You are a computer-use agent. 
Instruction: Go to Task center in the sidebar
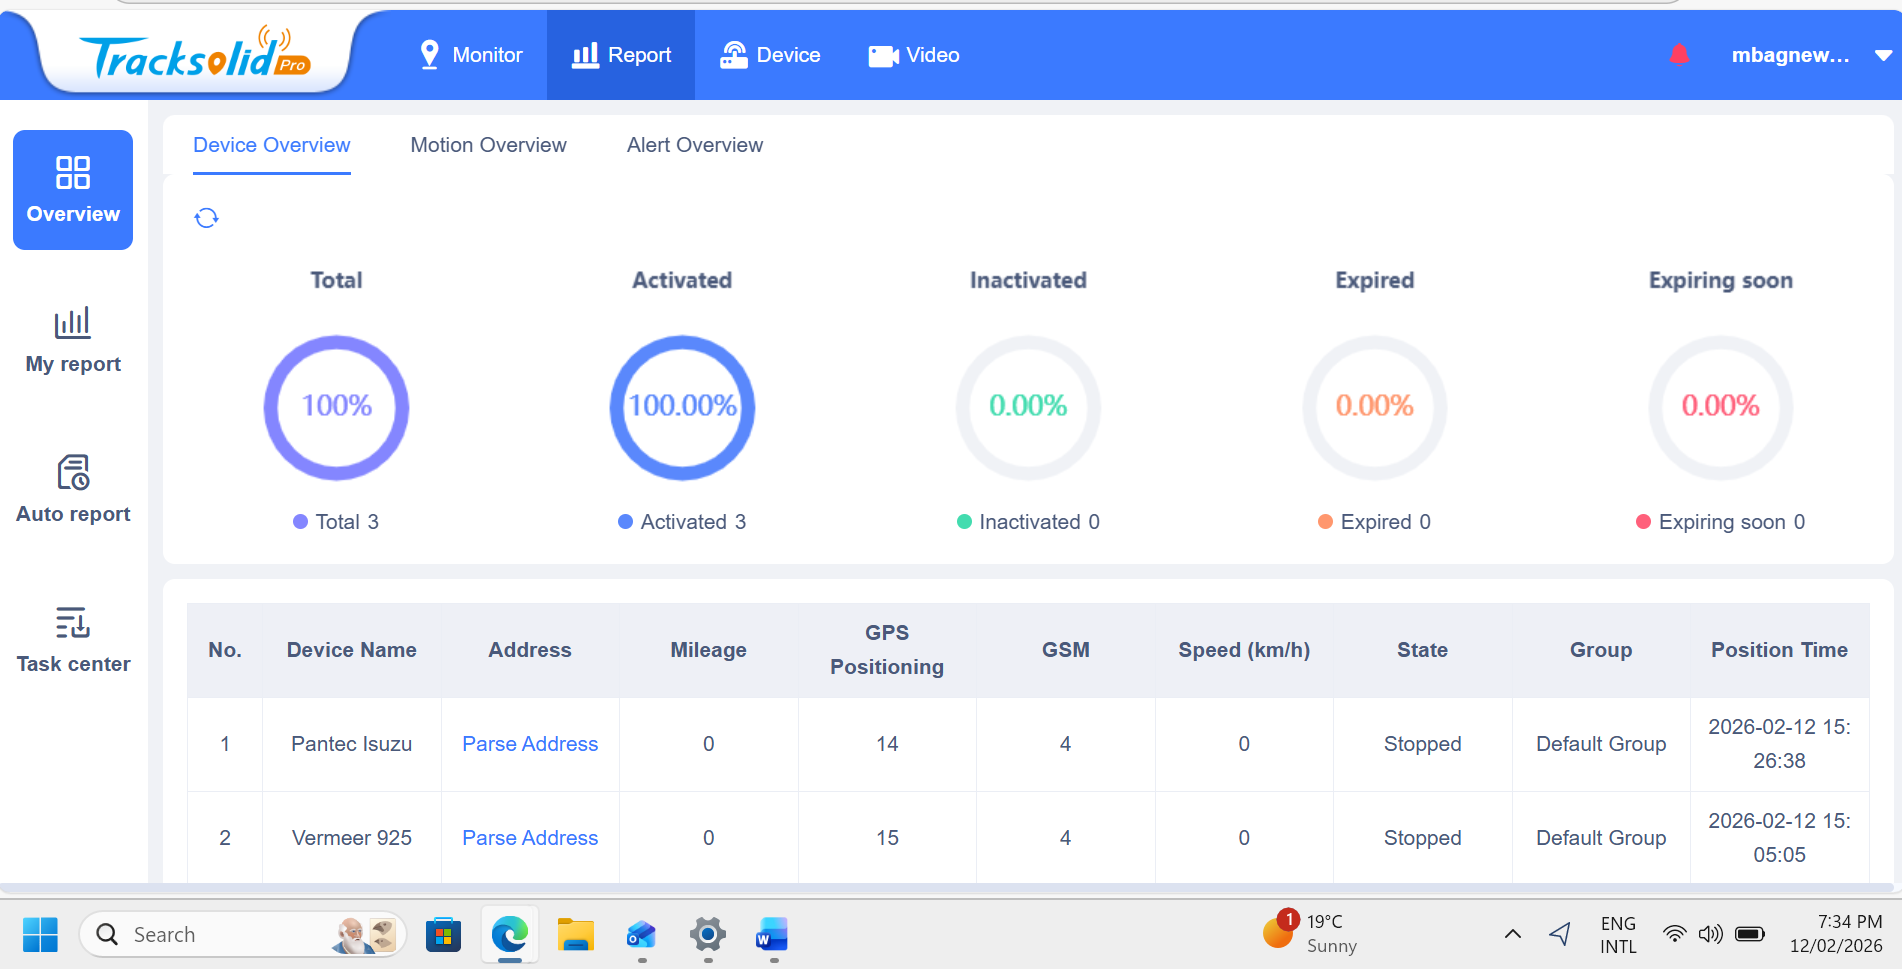pyautogui.click(x=73, y=640)
